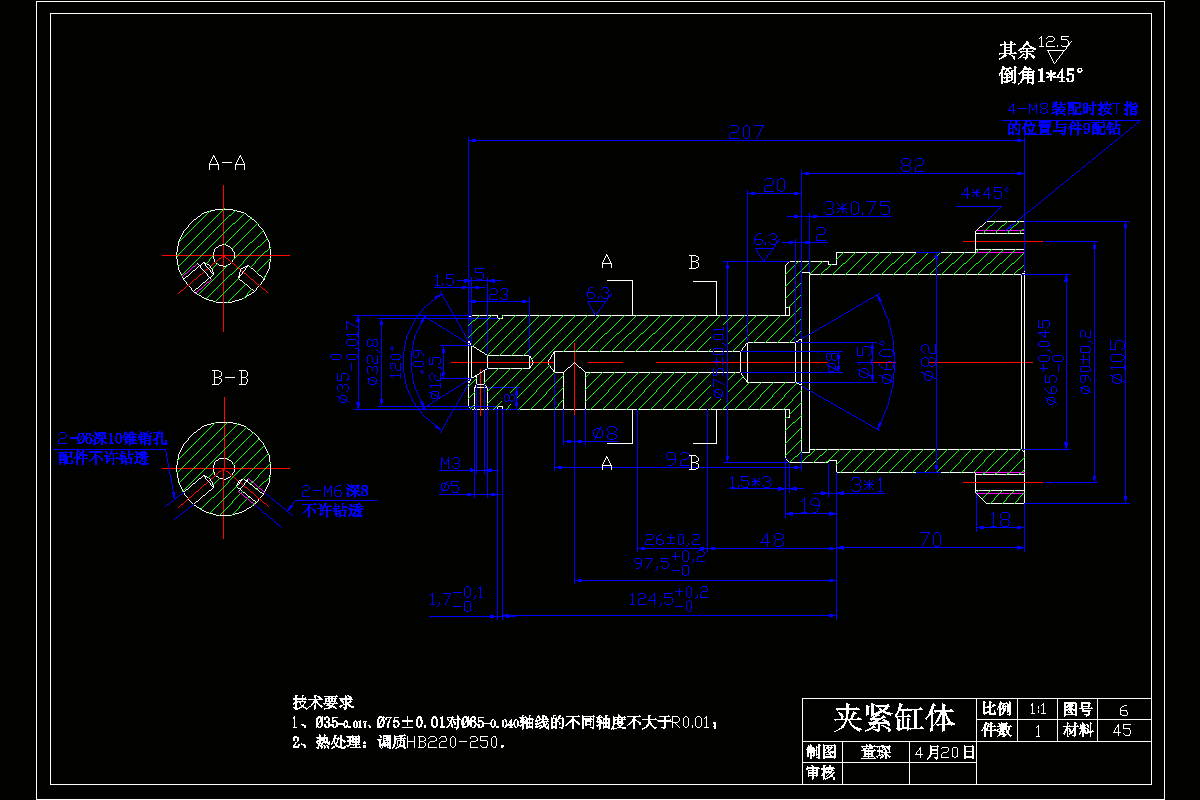This screenshot has height=800, width=1200.
Task: Click the '其余' surface finish note
Action: pos(1016,51)
